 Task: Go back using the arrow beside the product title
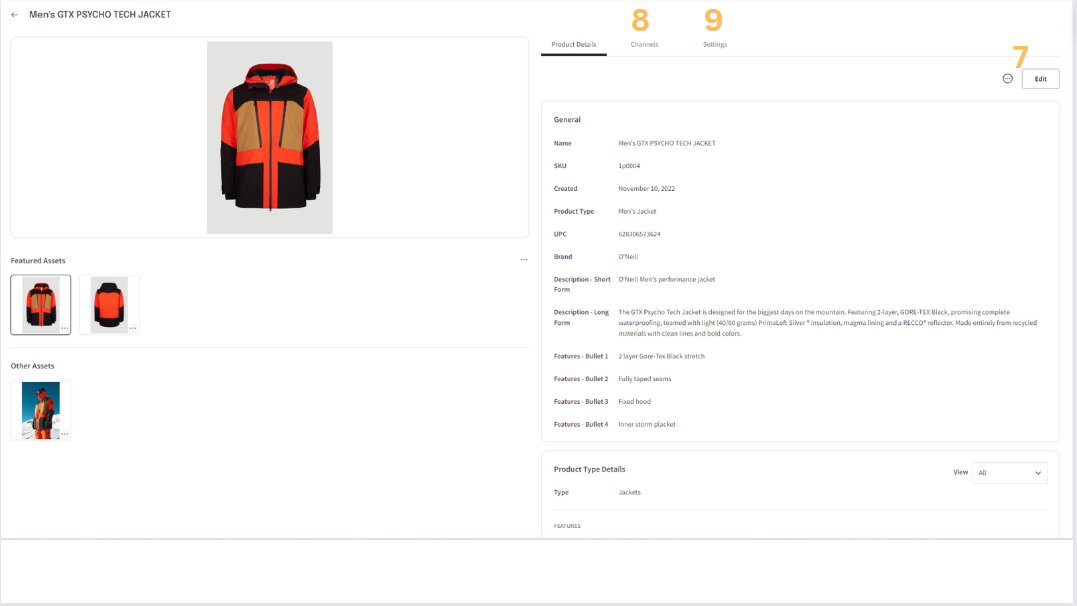pyautogui.click(x=14, y=14)
